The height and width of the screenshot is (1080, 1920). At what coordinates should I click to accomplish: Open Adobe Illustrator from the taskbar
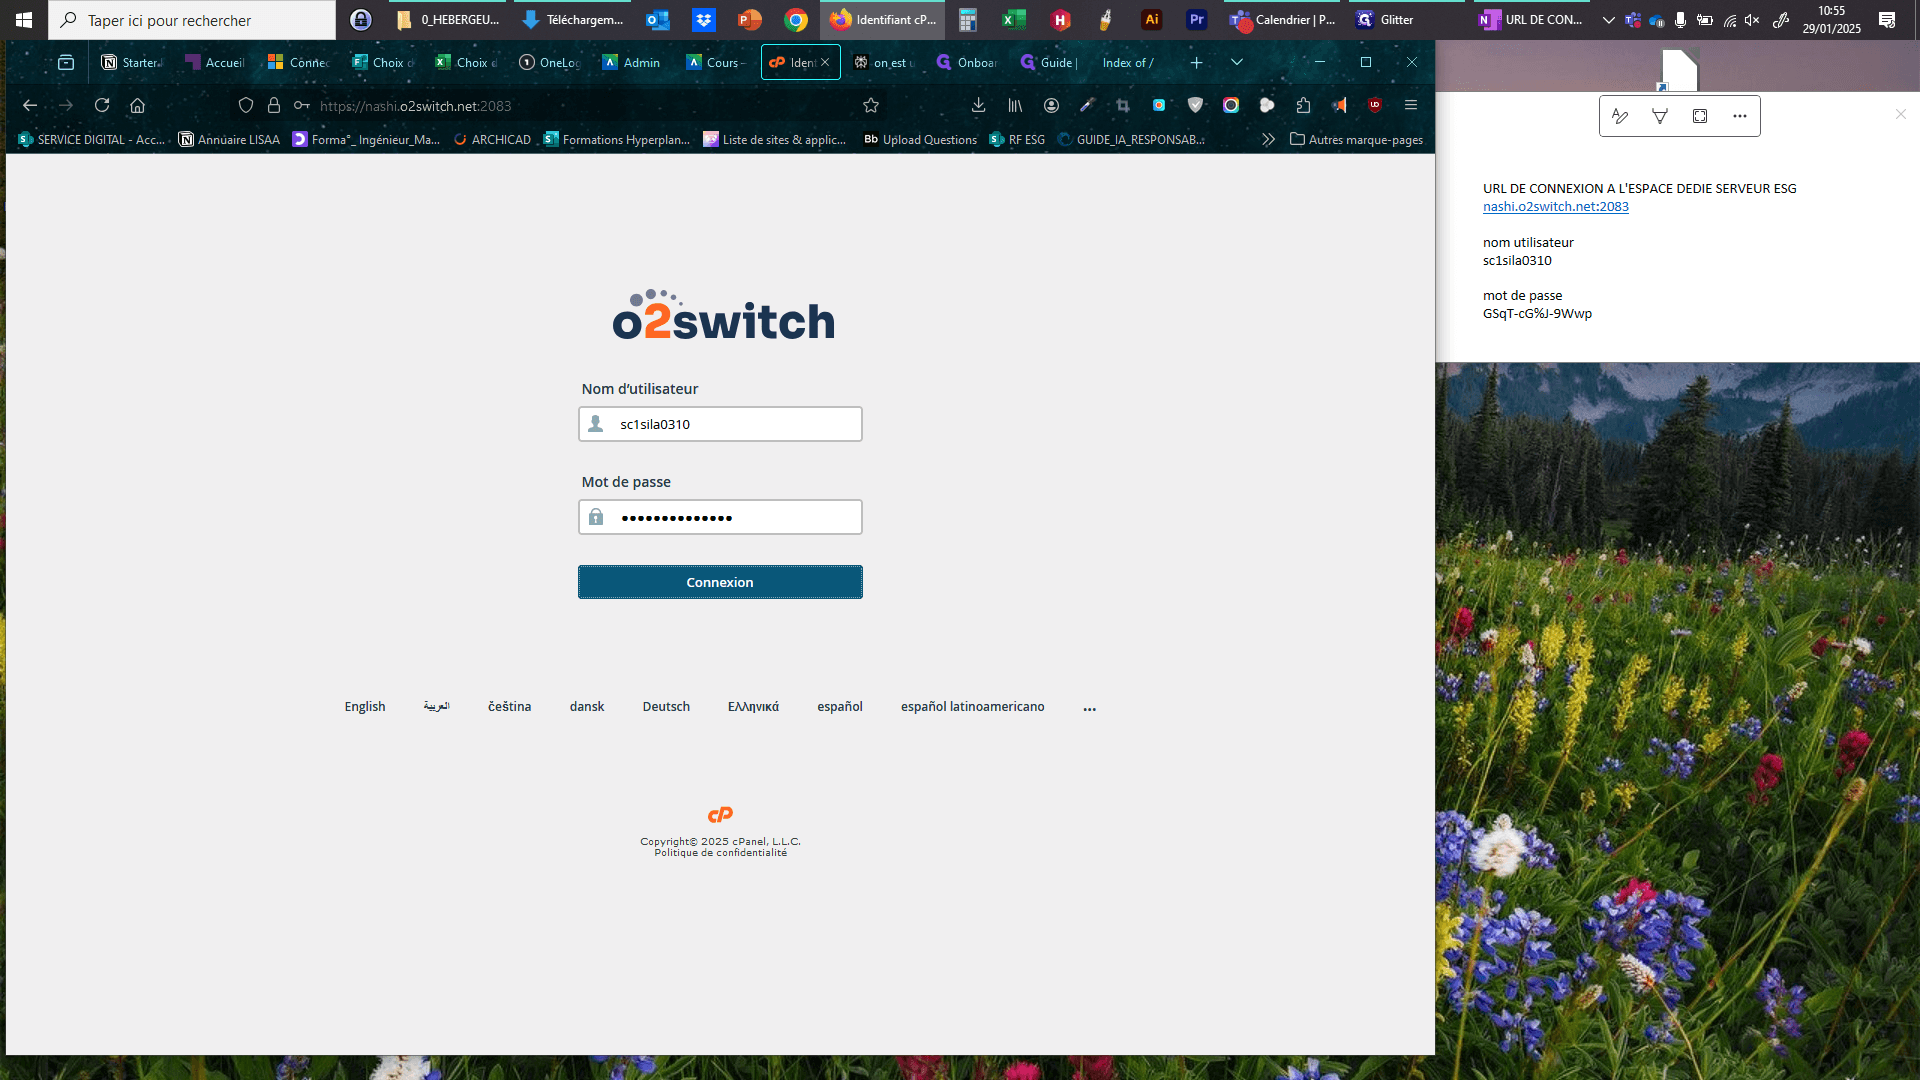(x=1152, y=20)
